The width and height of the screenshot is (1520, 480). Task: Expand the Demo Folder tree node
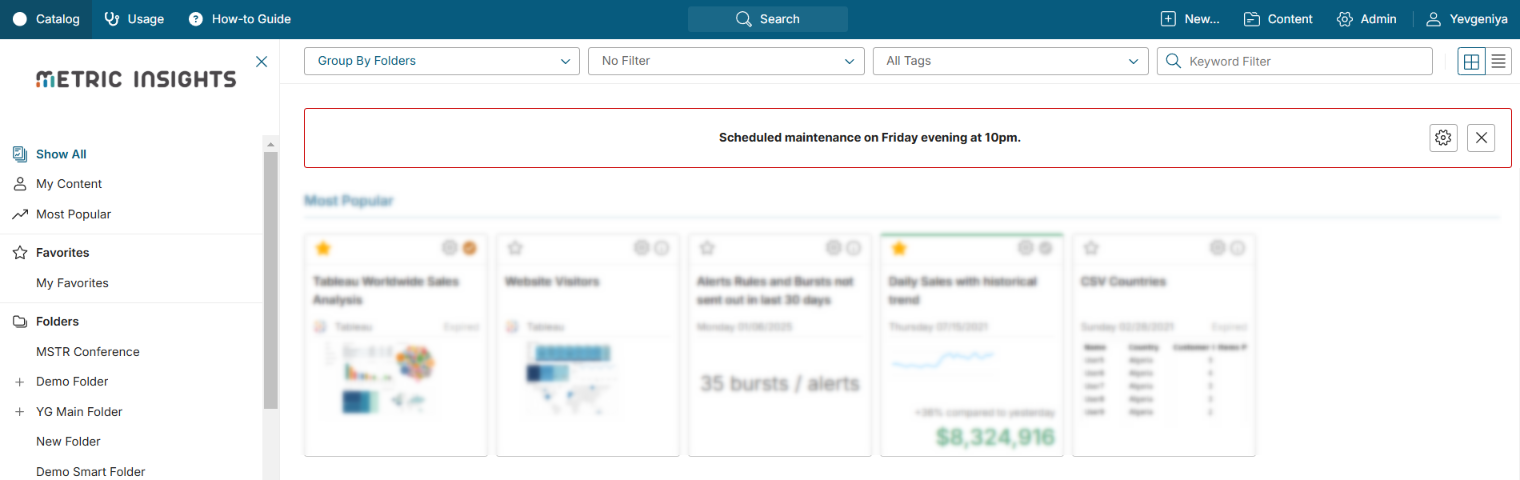pos(19,382)
